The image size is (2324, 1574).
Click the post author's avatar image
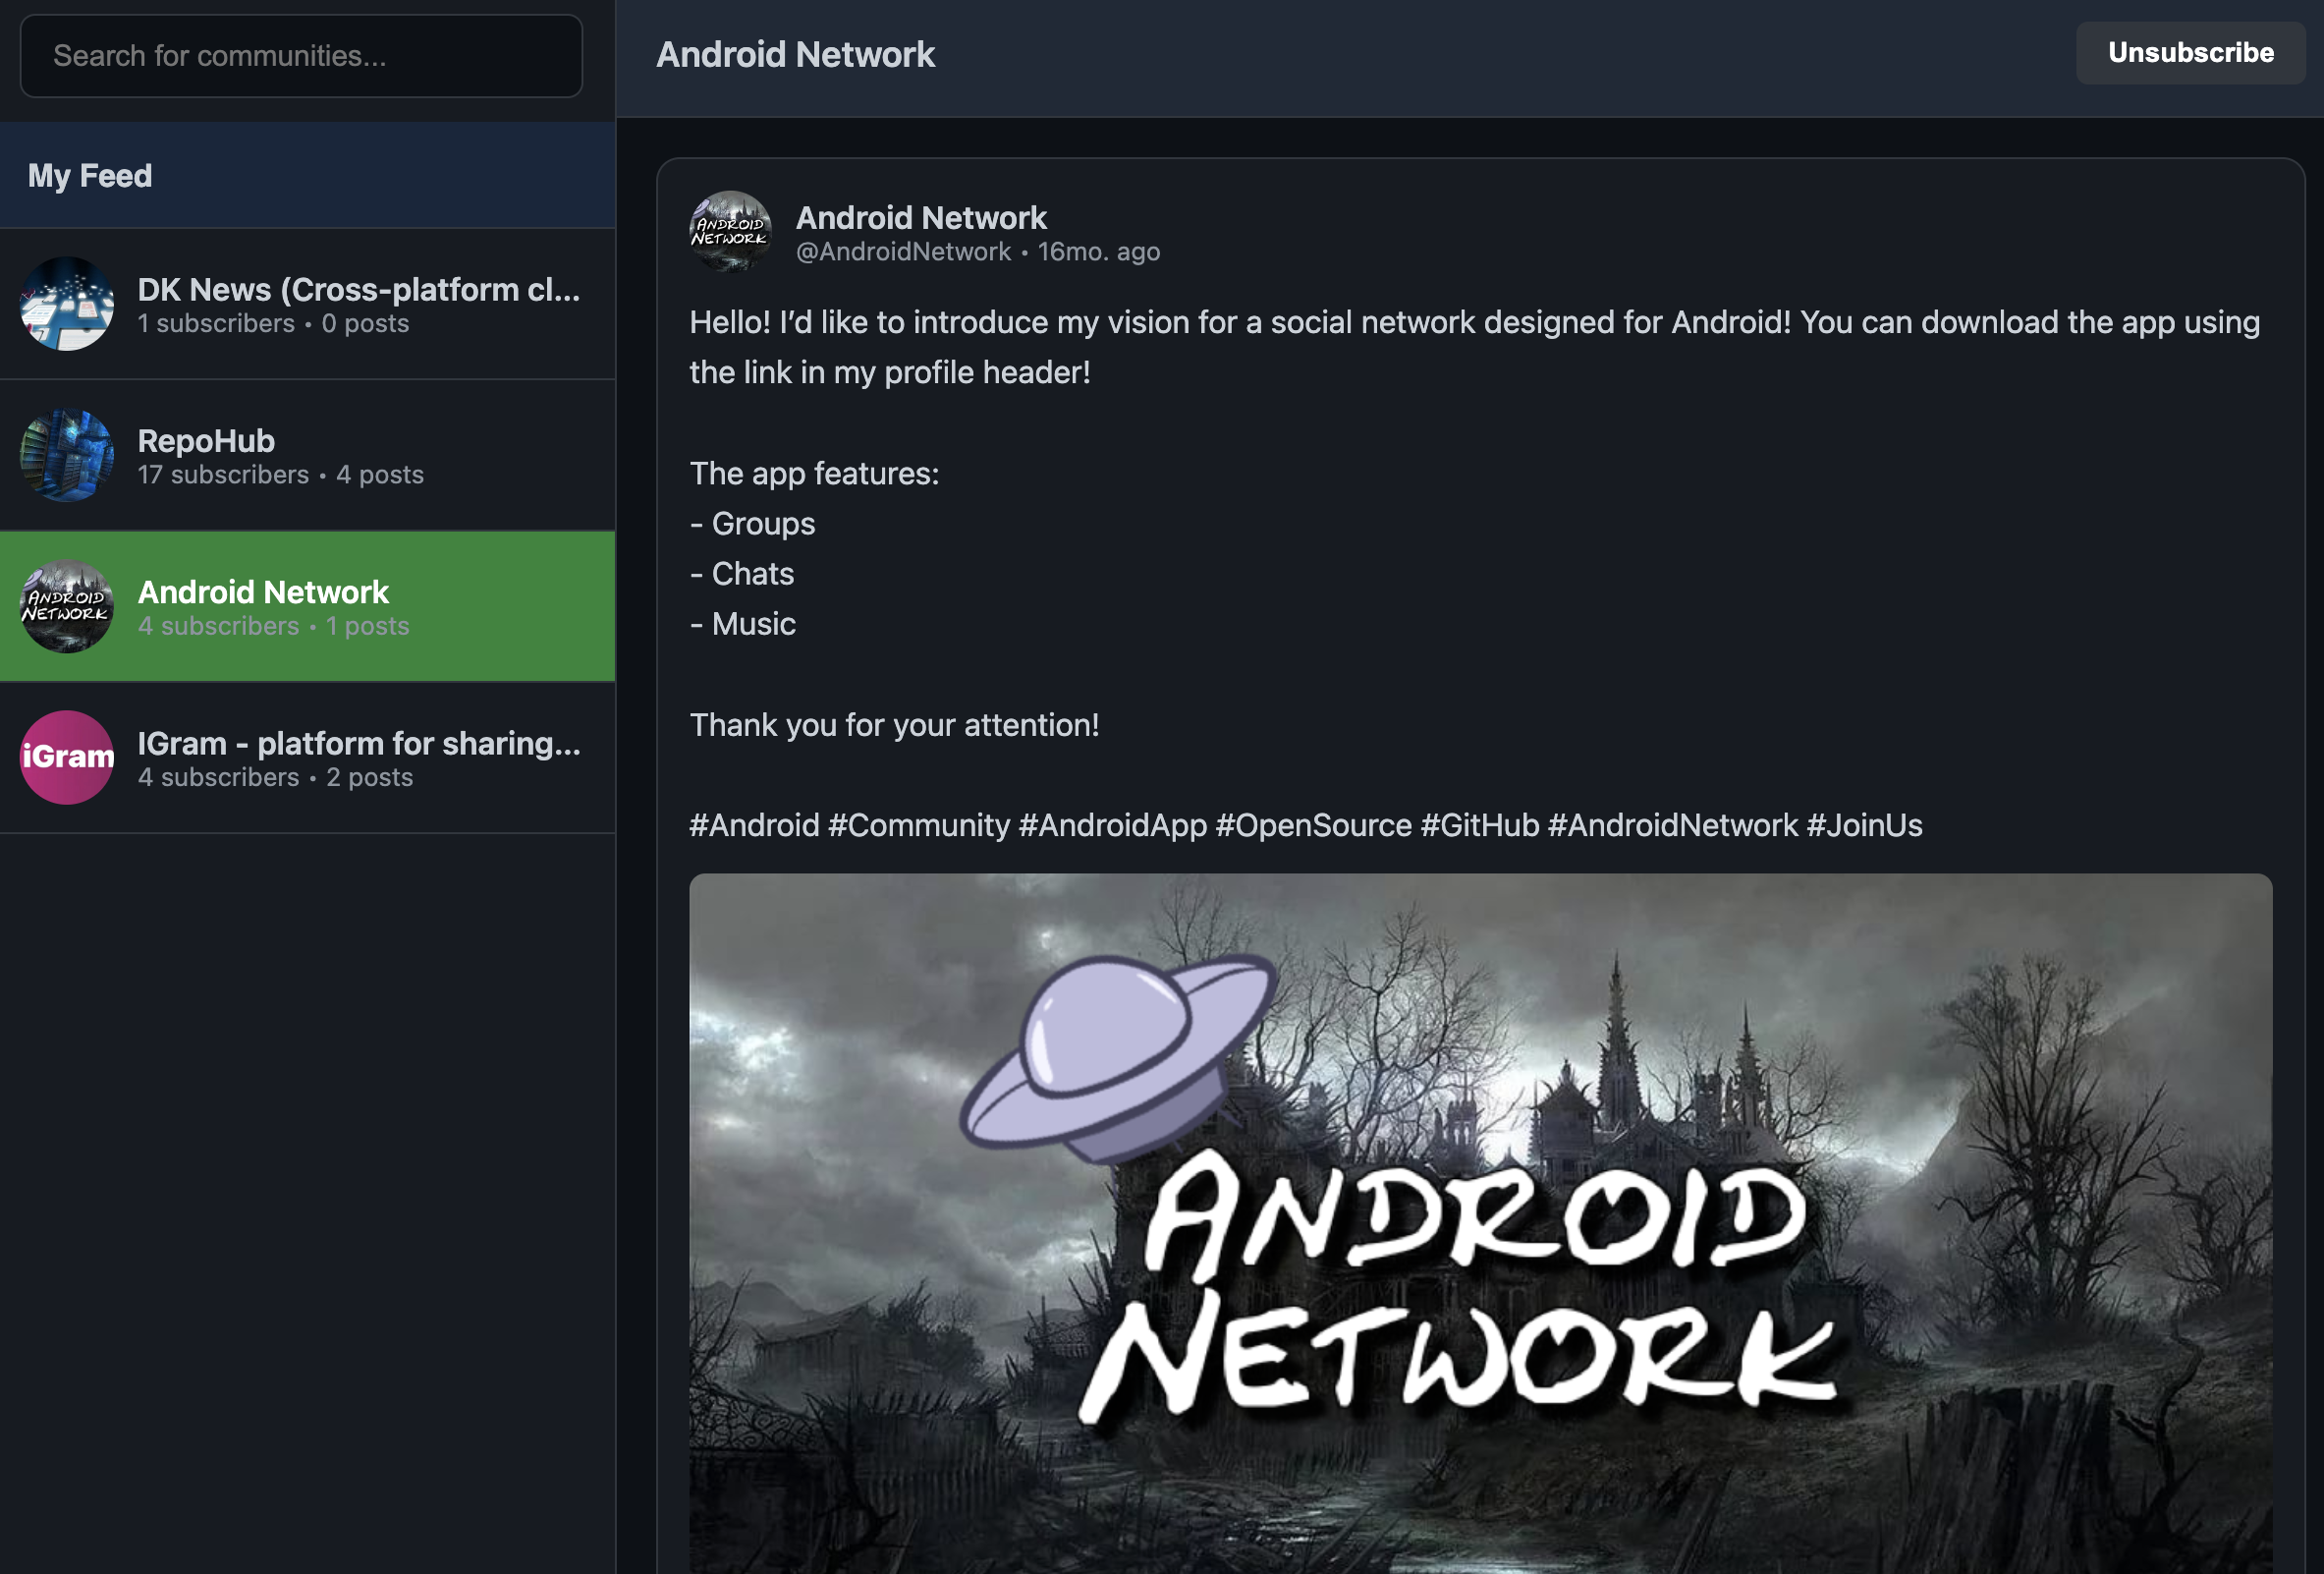[x=730, y=231]
